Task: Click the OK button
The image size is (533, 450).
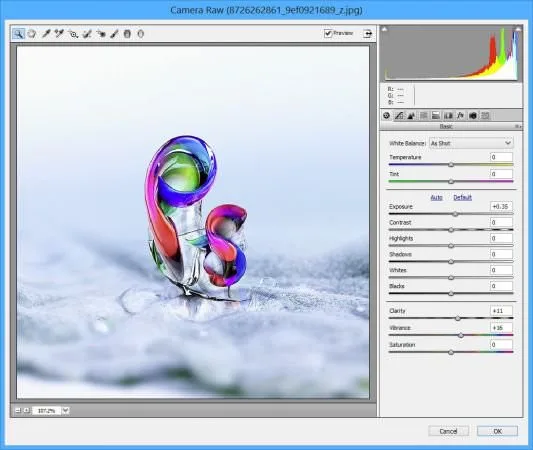Action: 497,431
